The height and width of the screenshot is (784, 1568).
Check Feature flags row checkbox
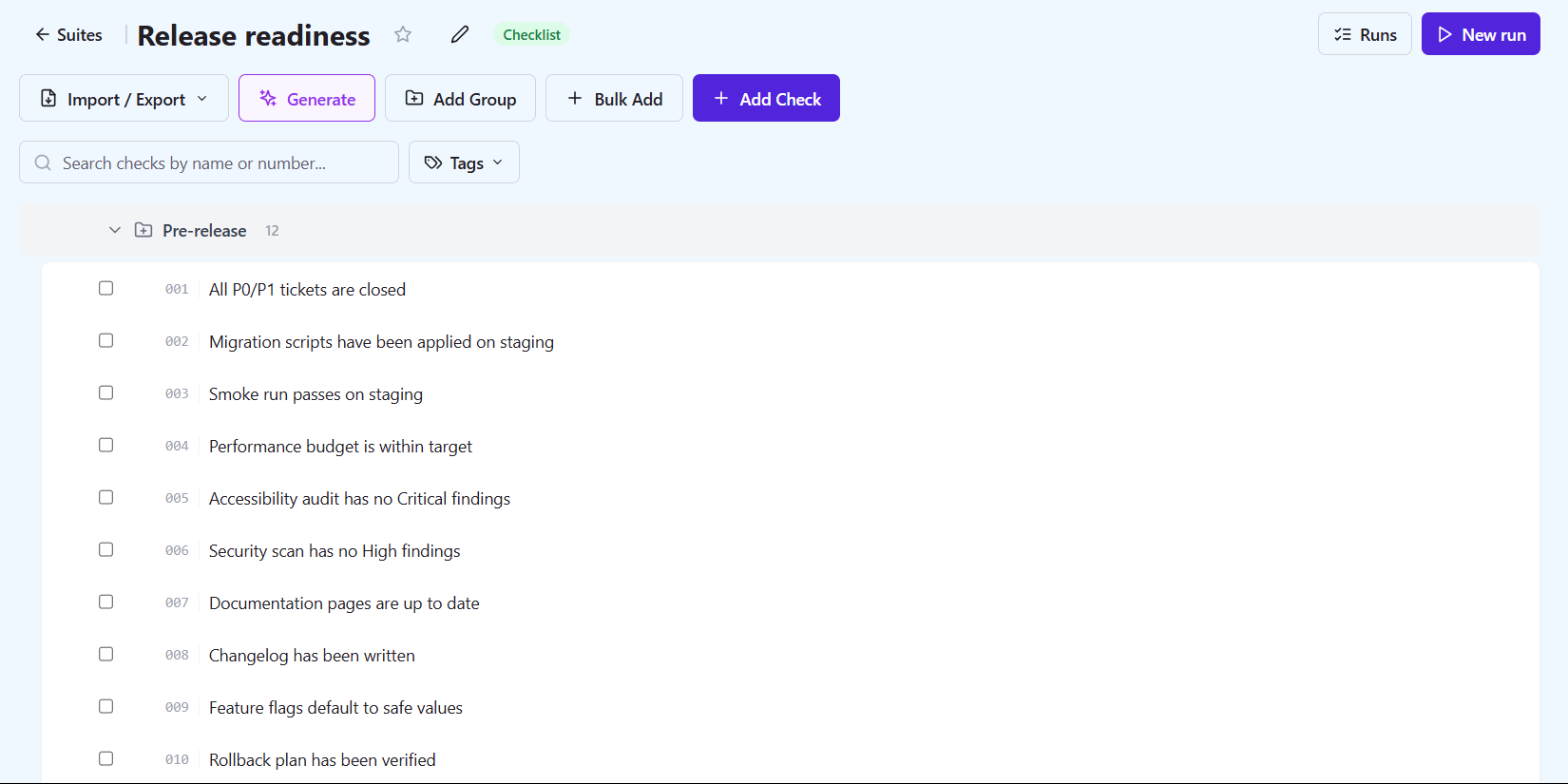click(106, 706)
